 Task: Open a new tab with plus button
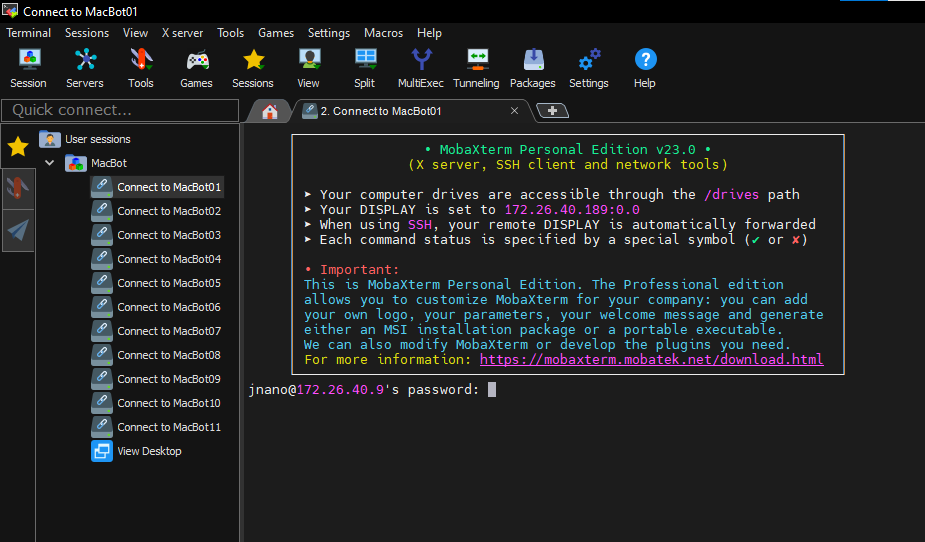click(x=553, y=111)
